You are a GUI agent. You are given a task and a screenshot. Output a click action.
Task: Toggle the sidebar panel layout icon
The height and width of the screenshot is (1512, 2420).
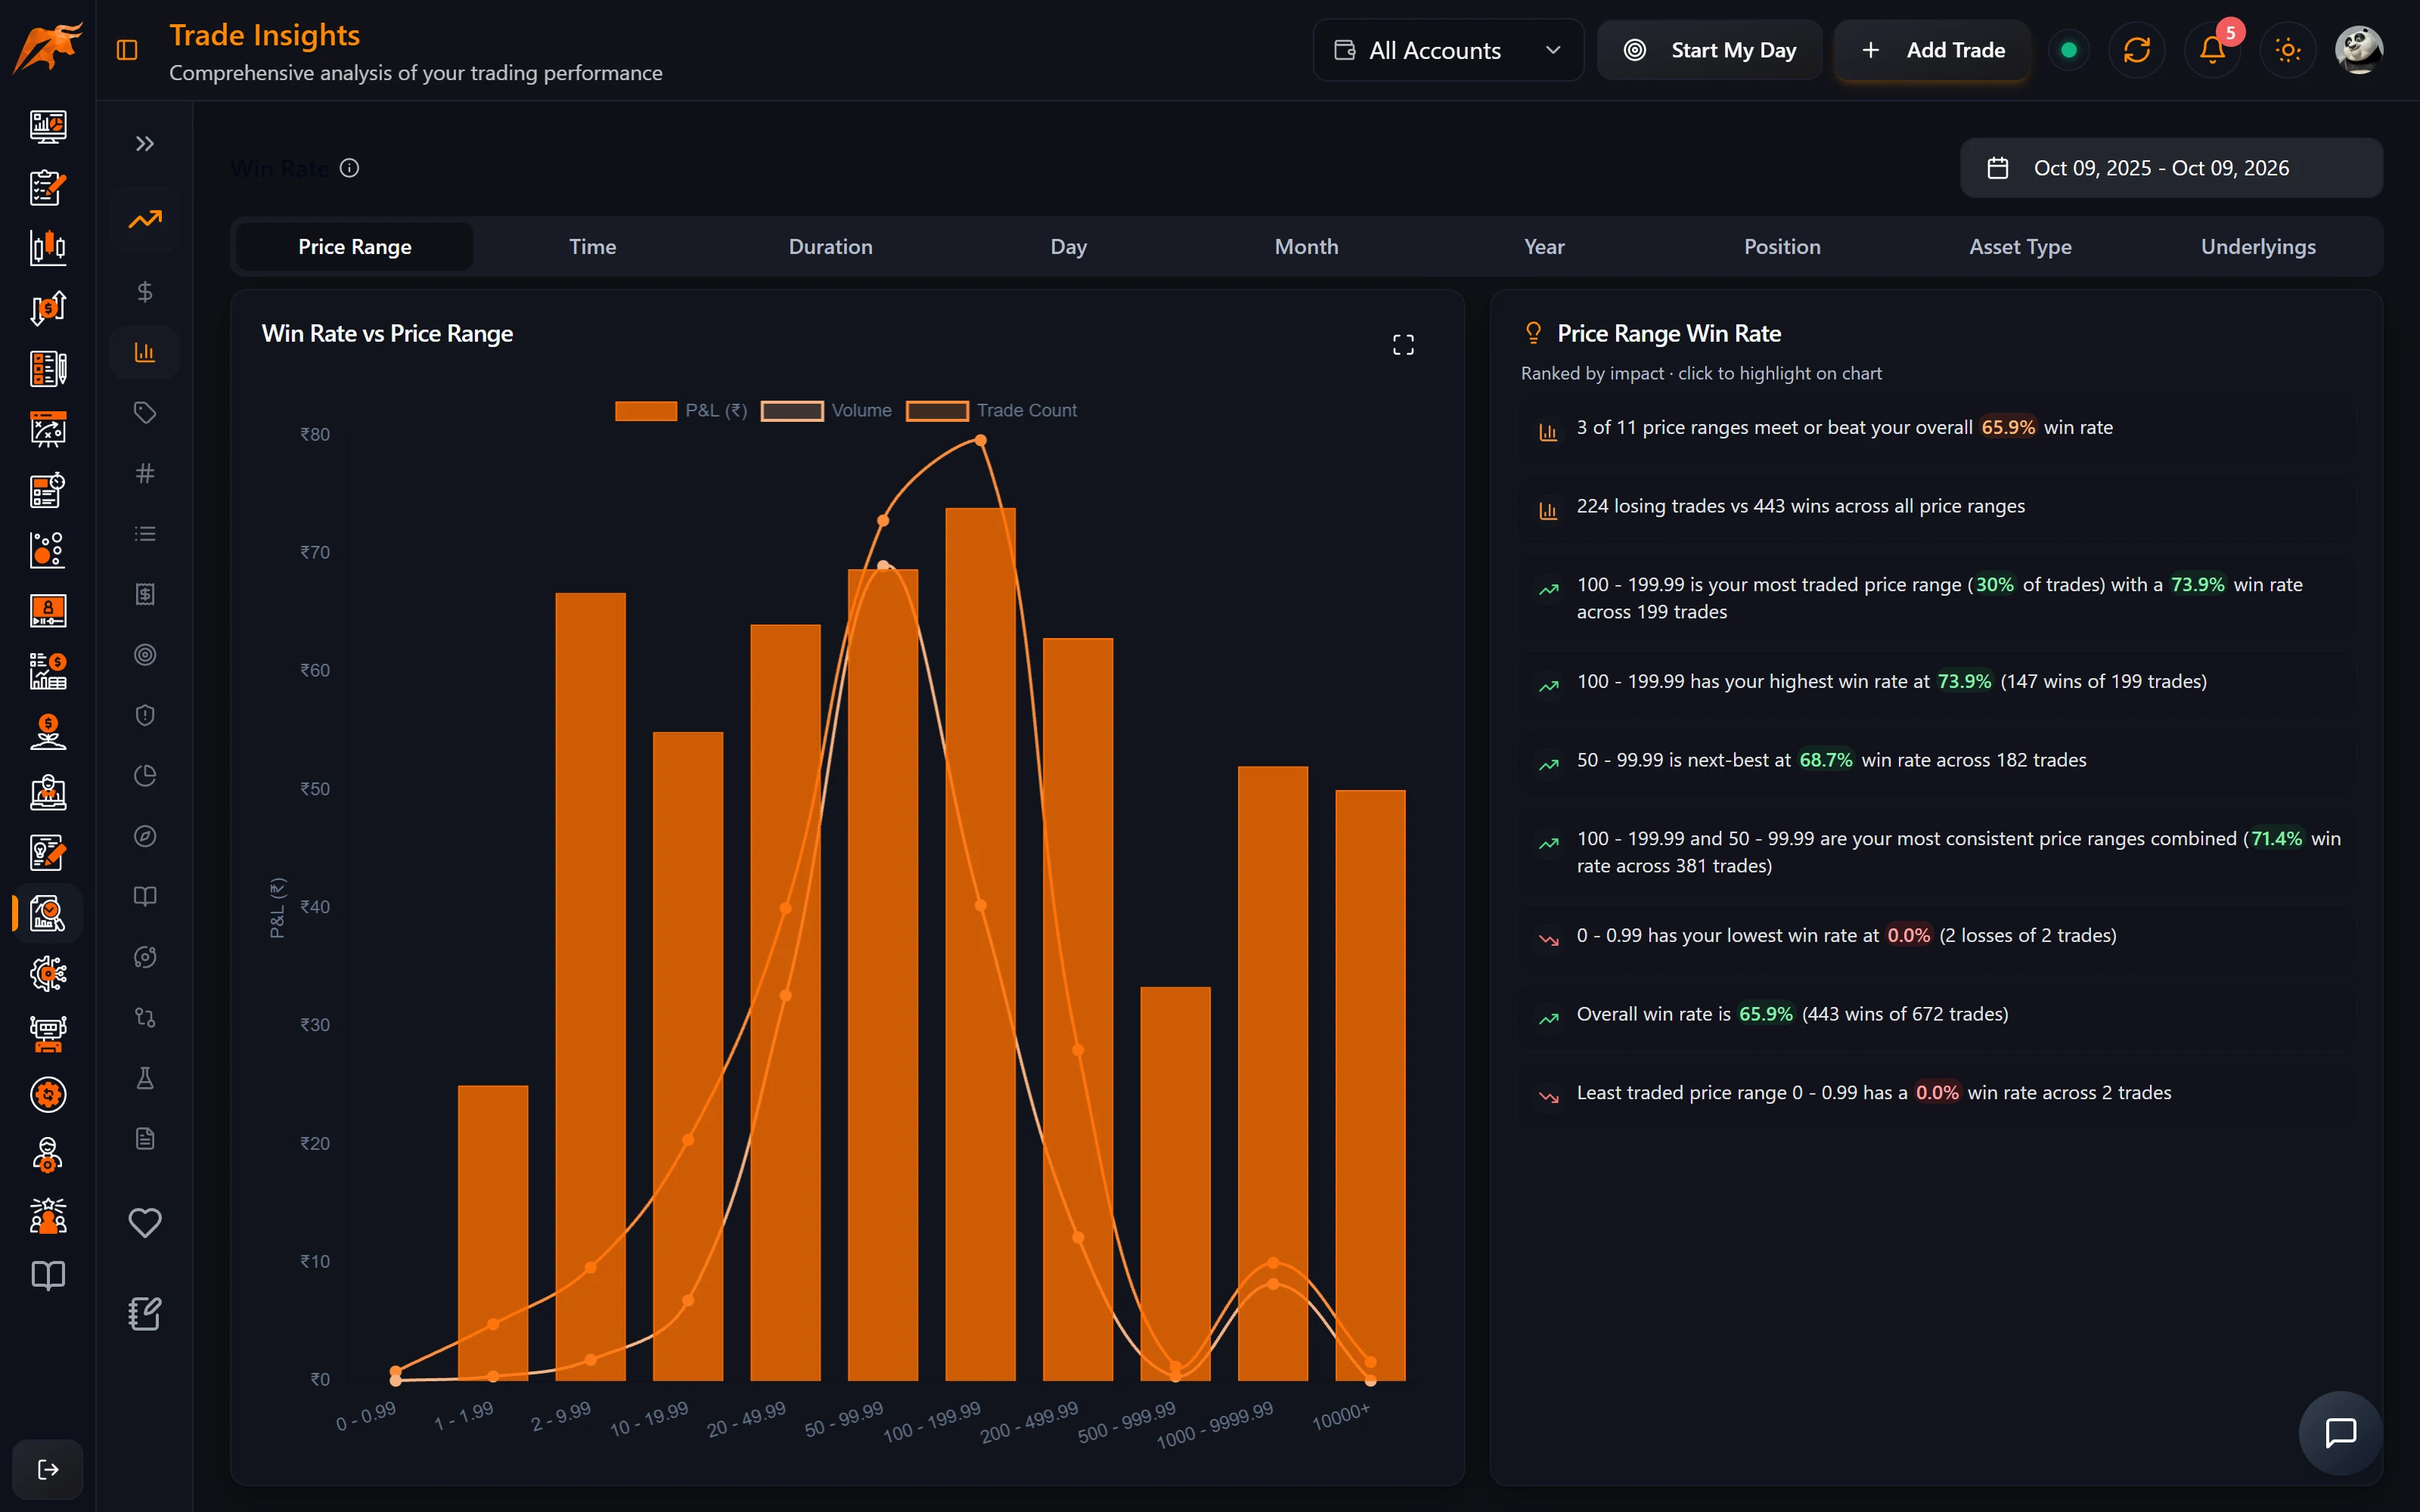[127, 50]
